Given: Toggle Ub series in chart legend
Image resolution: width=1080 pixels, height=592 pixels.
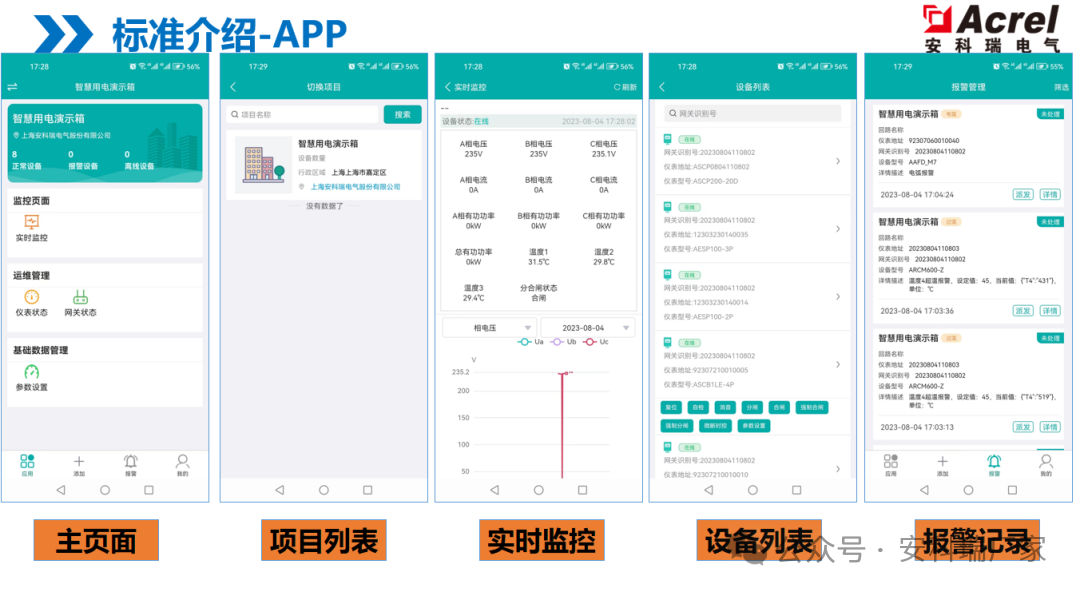Looking at the screenshot, I should 563,342.
